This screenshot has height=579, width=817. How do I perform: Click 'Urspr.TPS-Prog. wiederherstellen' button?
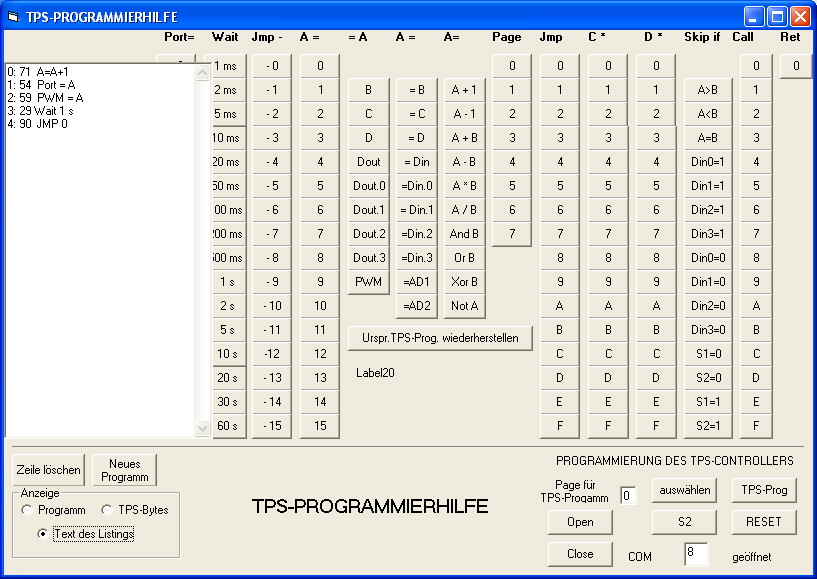(x=440, y=338)
